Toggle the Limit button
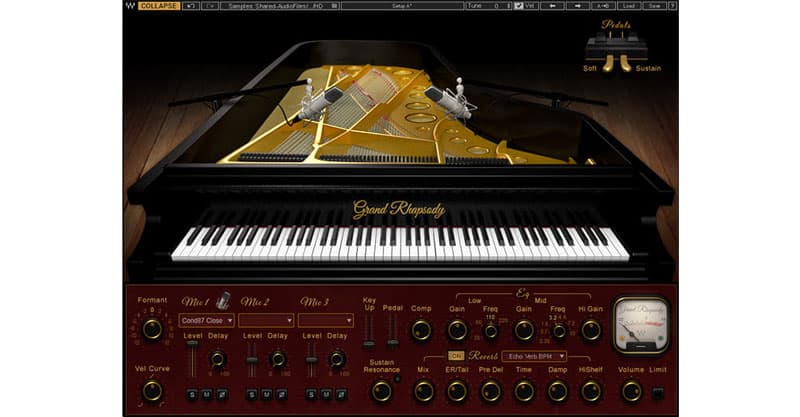Viewport: 800px width, 417px height. (x=658, y=393)
